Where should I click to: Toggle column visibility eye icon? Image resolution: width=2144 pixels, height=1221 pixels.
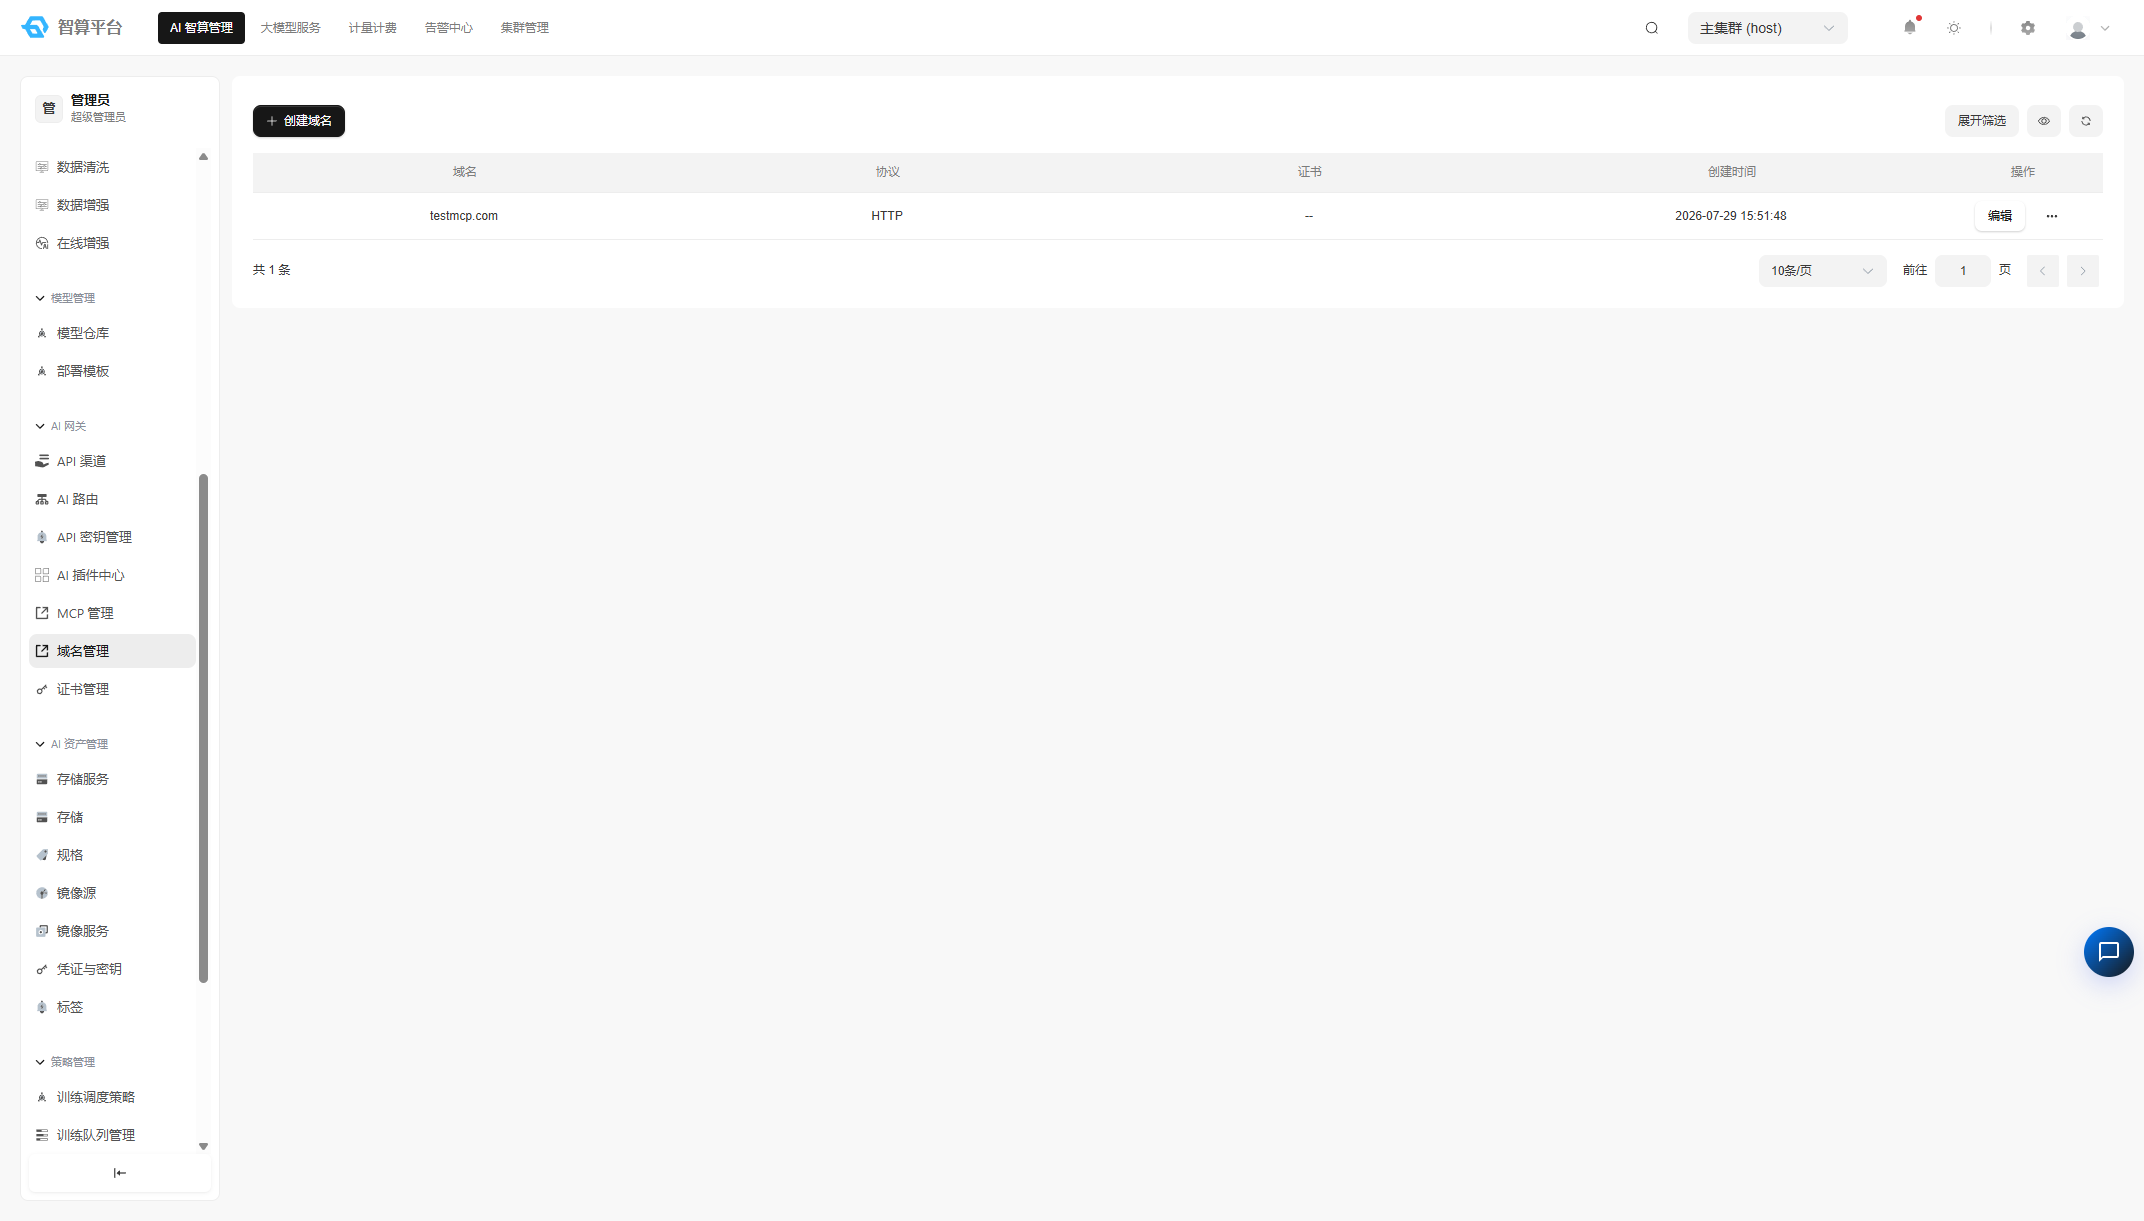(x=2044, y=121)
